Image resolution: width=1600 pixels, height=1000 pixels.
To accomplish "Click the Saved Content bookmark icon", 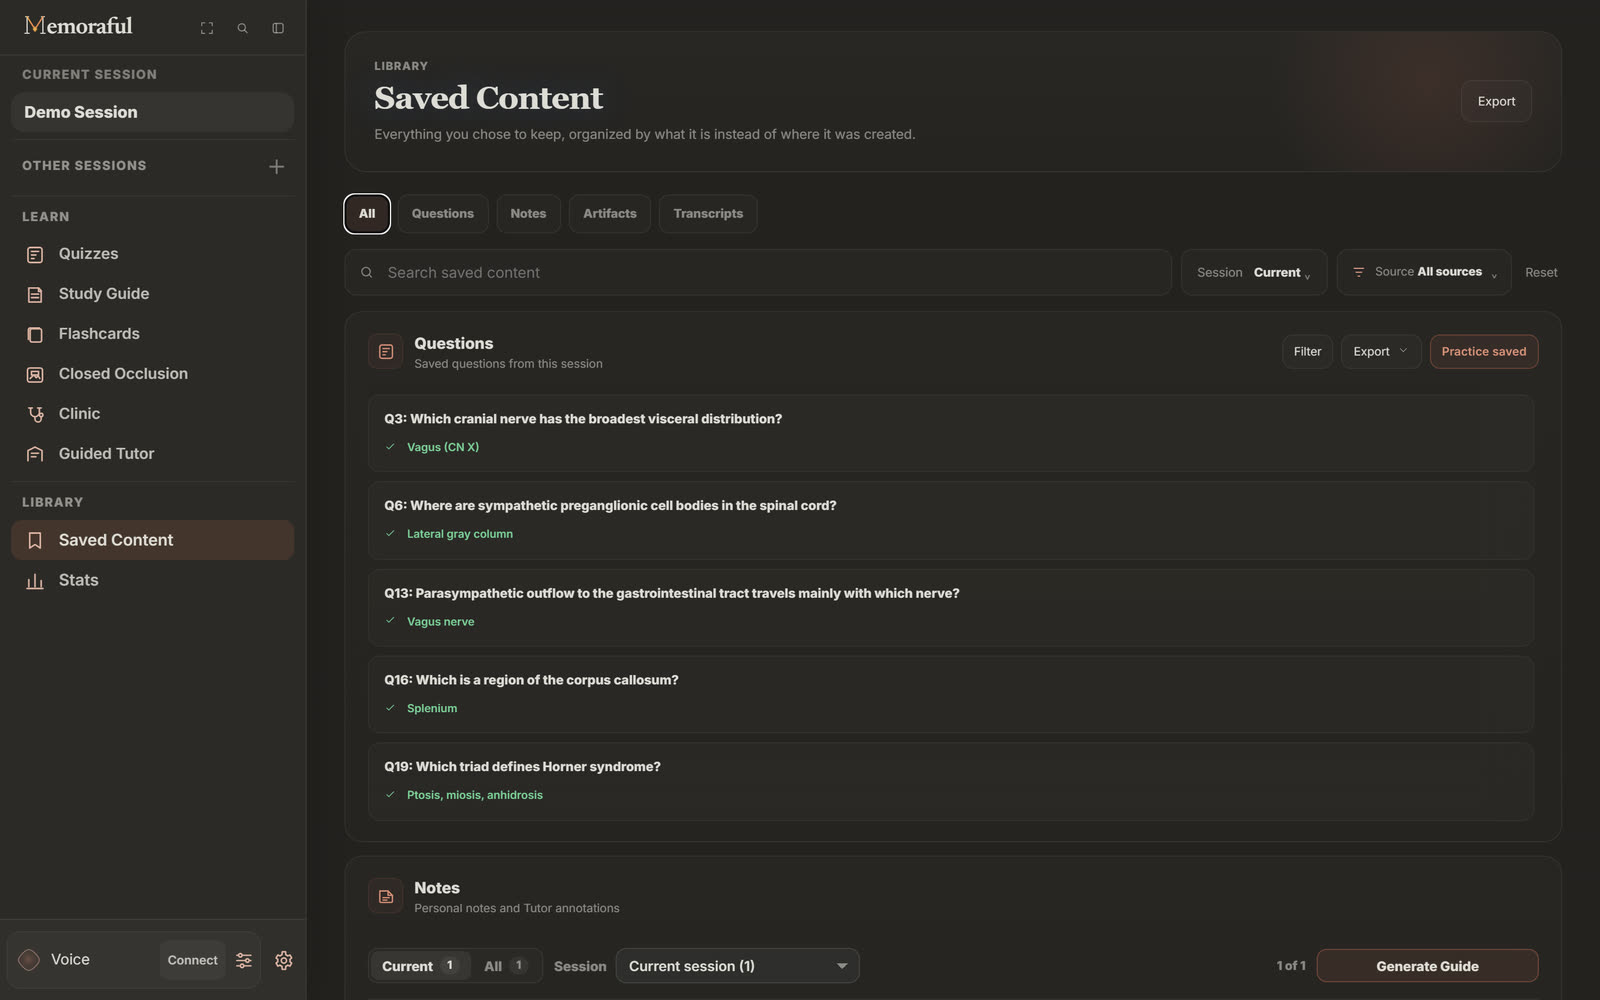I will pos(35,540).
